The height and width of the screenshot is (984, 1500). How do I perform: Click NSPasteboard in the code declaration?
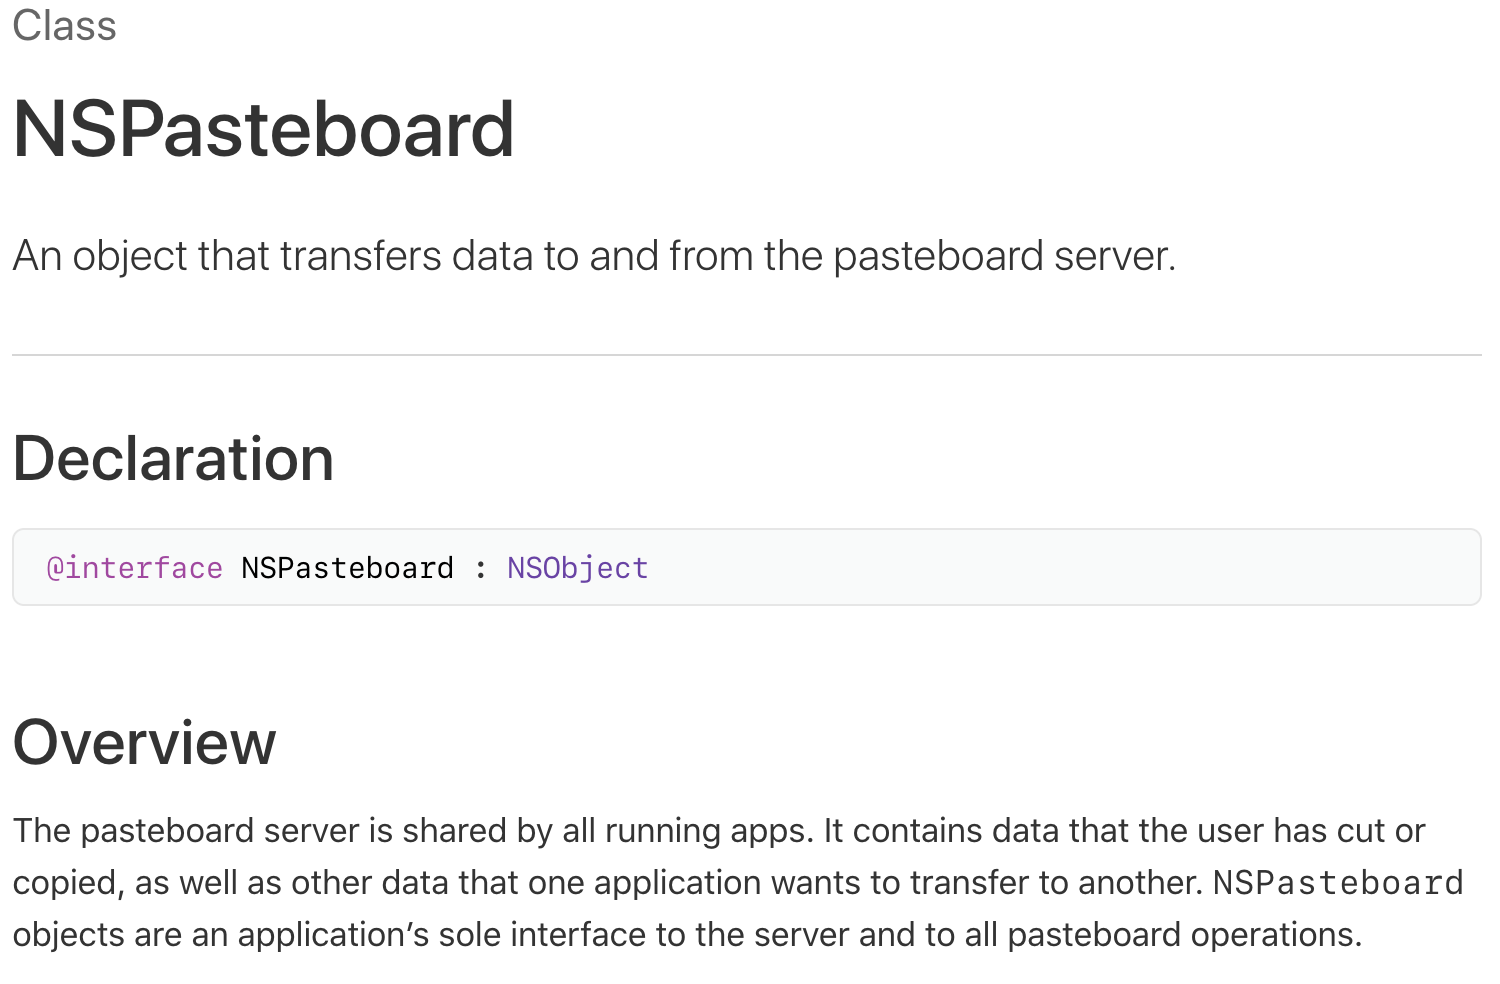coord(347,568)
